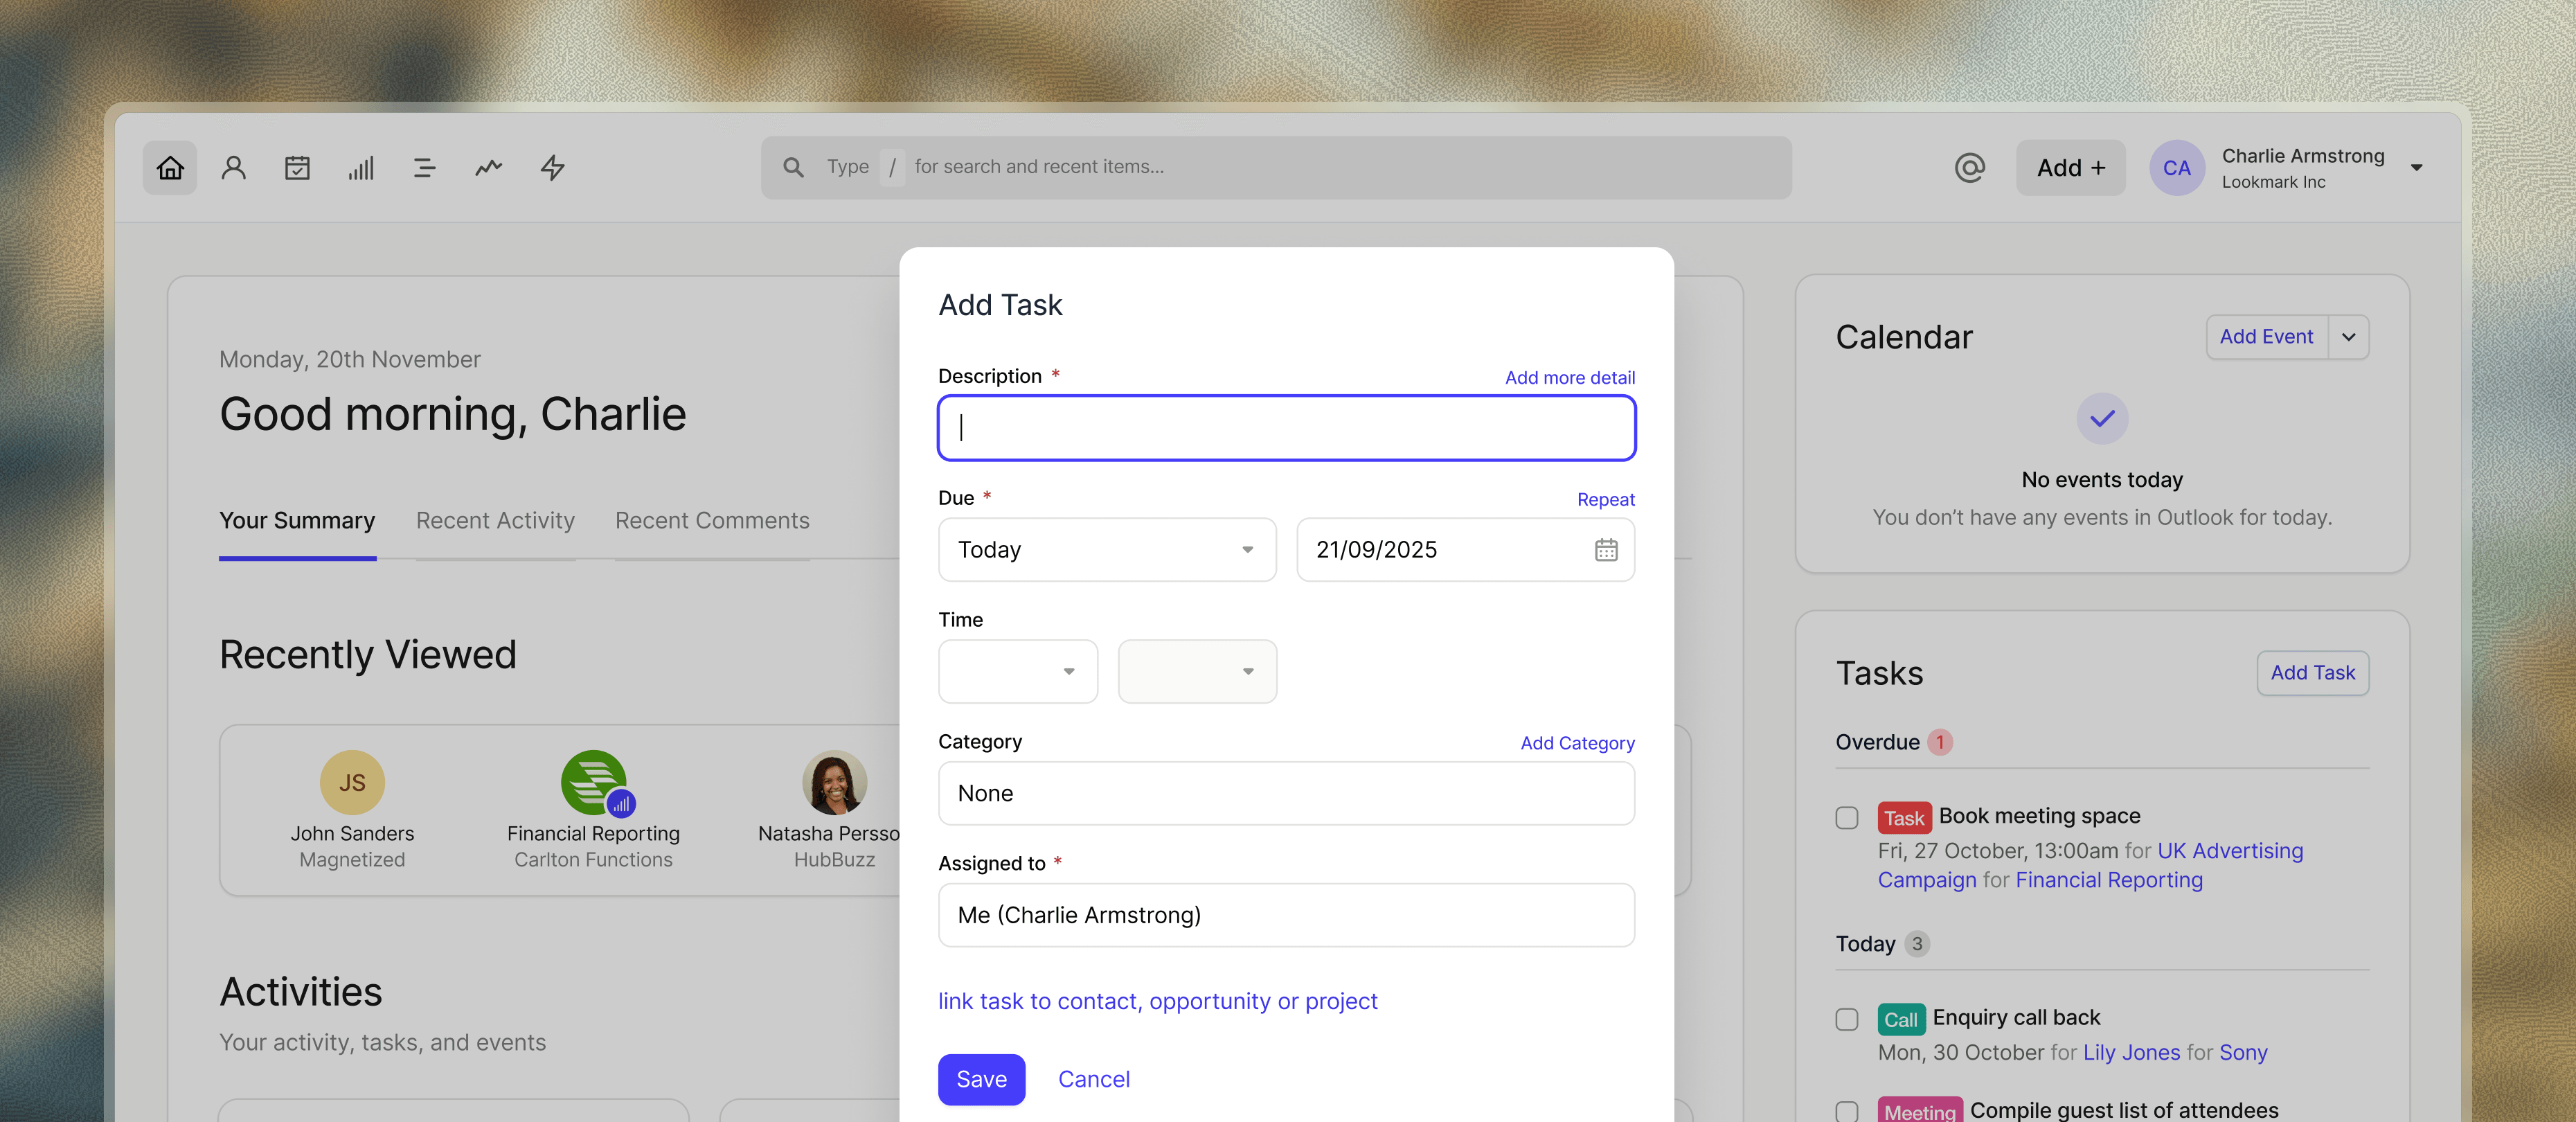Open quick actions via the lightning bolt icon
The height and width of the screenshot is (1122, 2576).
(x=552, y=167)
